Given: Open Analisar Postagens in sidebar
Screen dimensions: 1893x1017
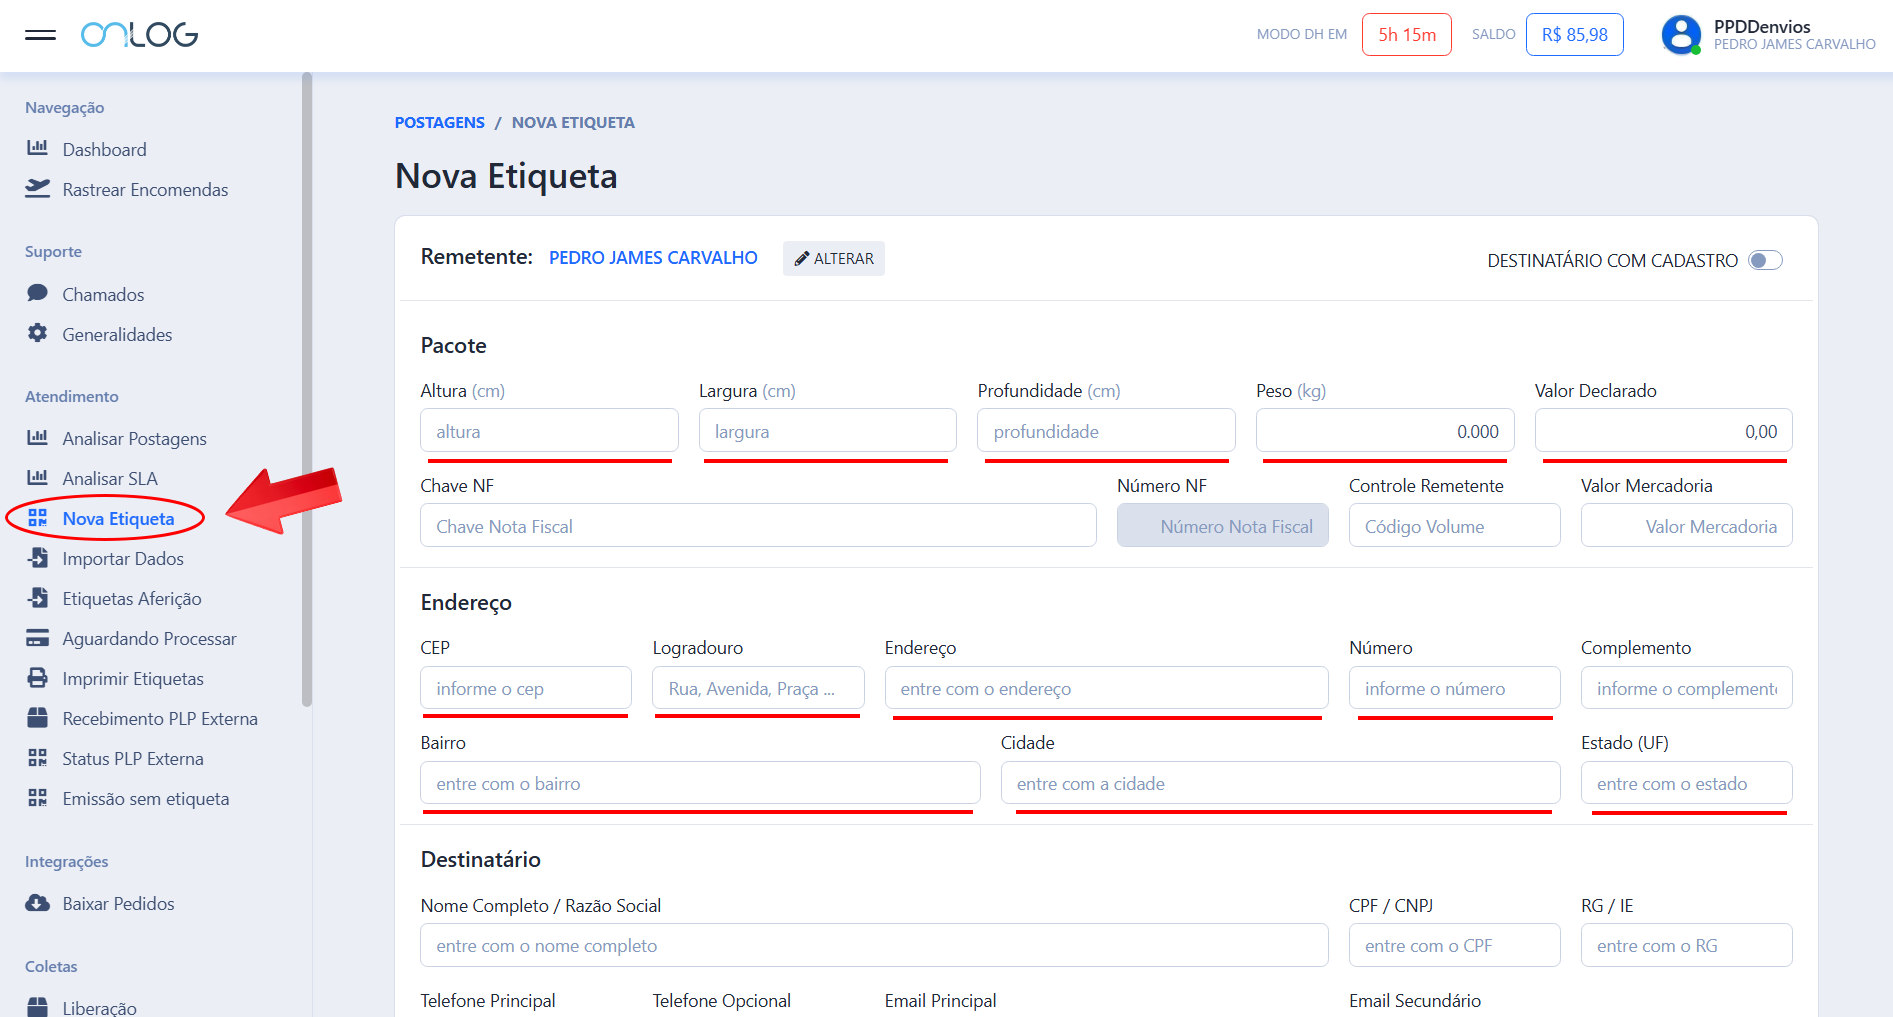Looking at the screenshot, I should [x=134, y=439].
